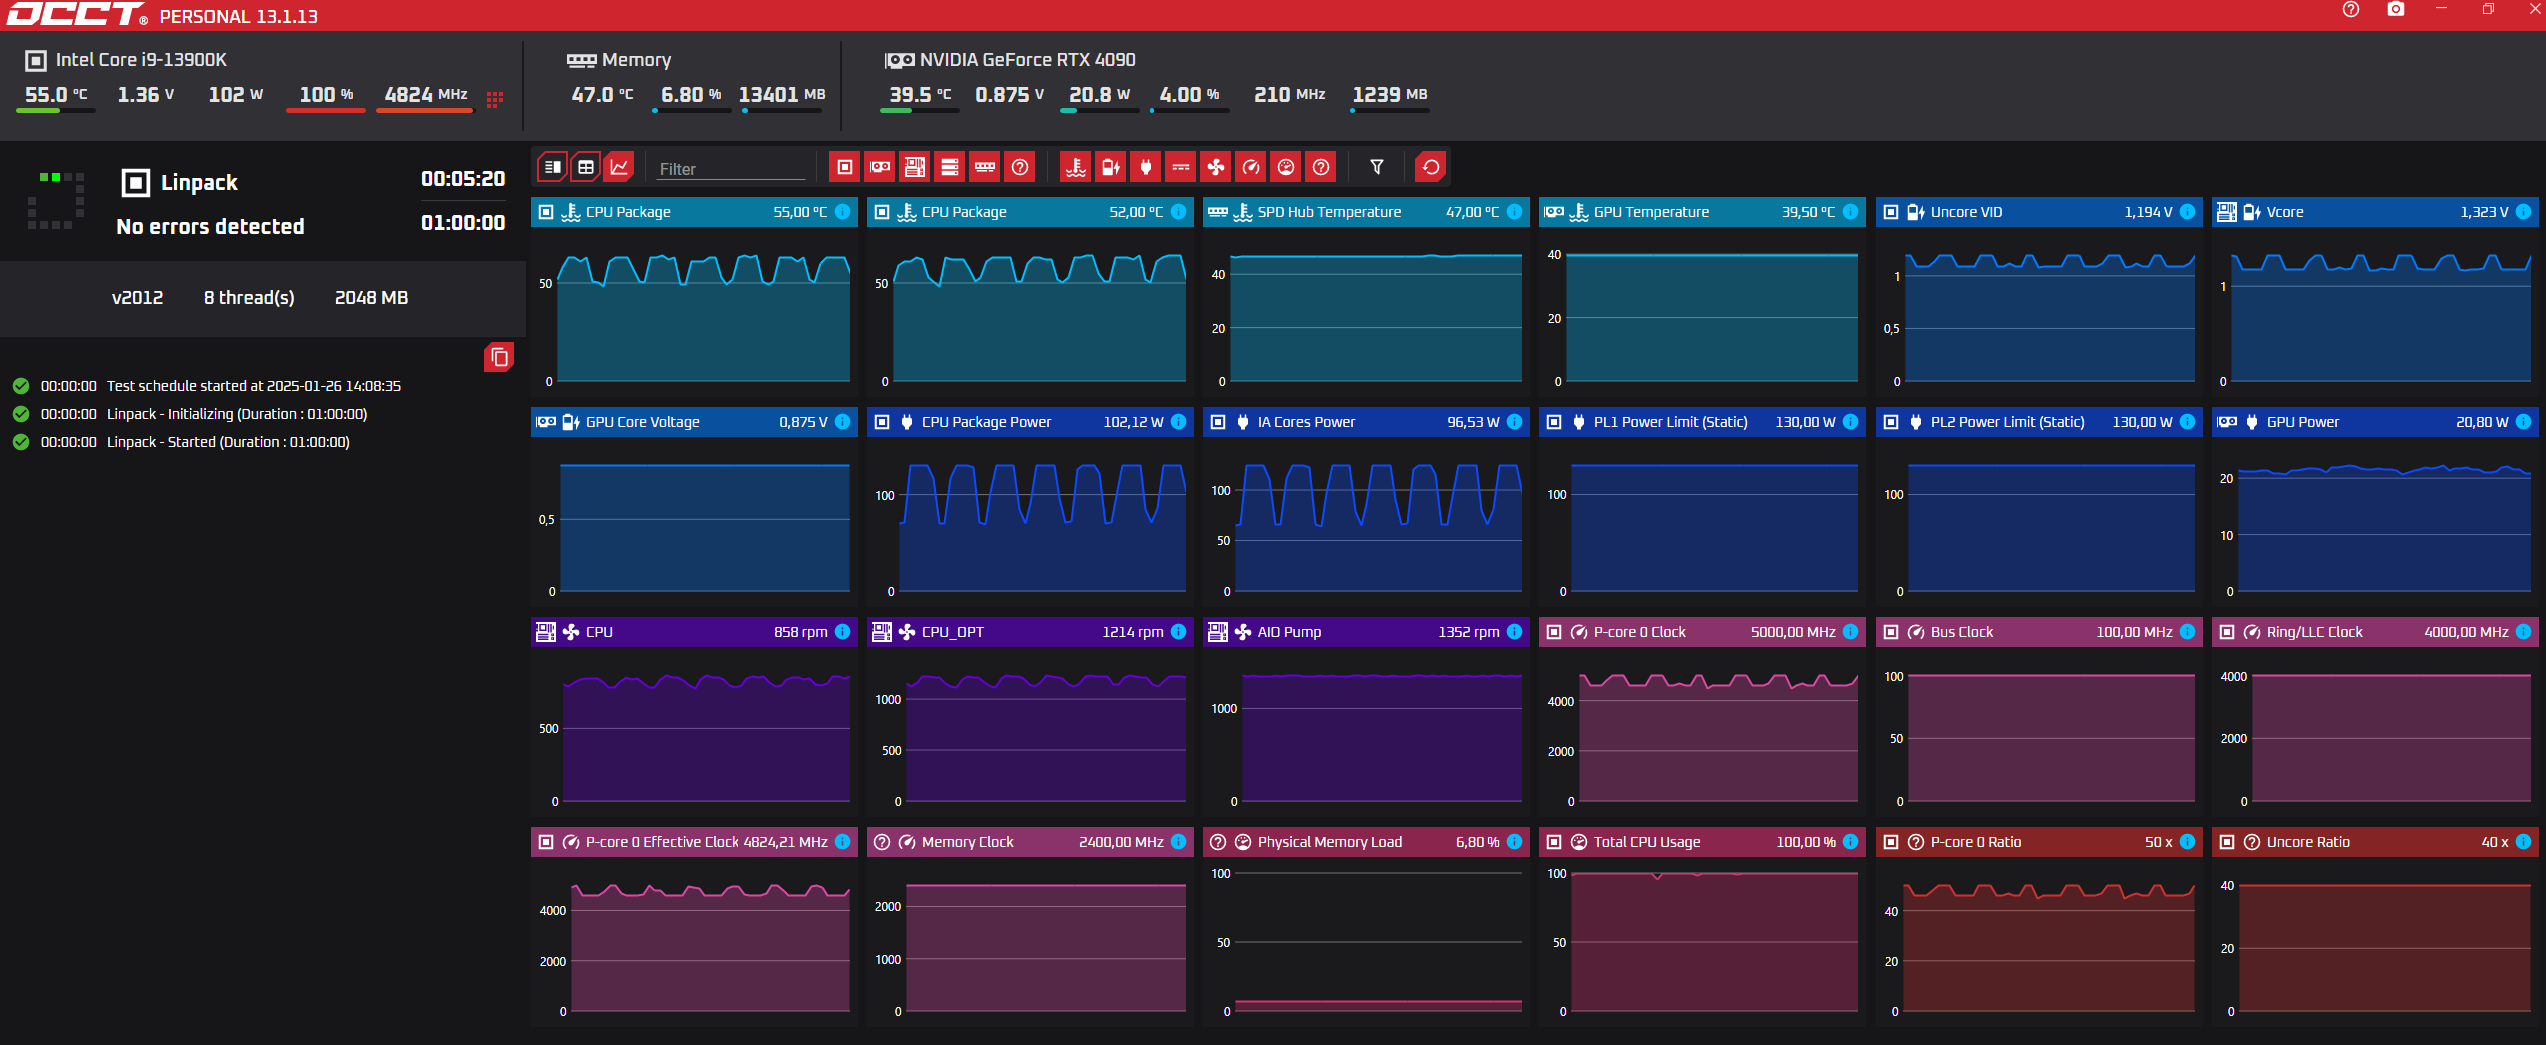2546x1045 pixels.
Task: Select the P-core 0 Clock card header
Action: point(1702,632)
